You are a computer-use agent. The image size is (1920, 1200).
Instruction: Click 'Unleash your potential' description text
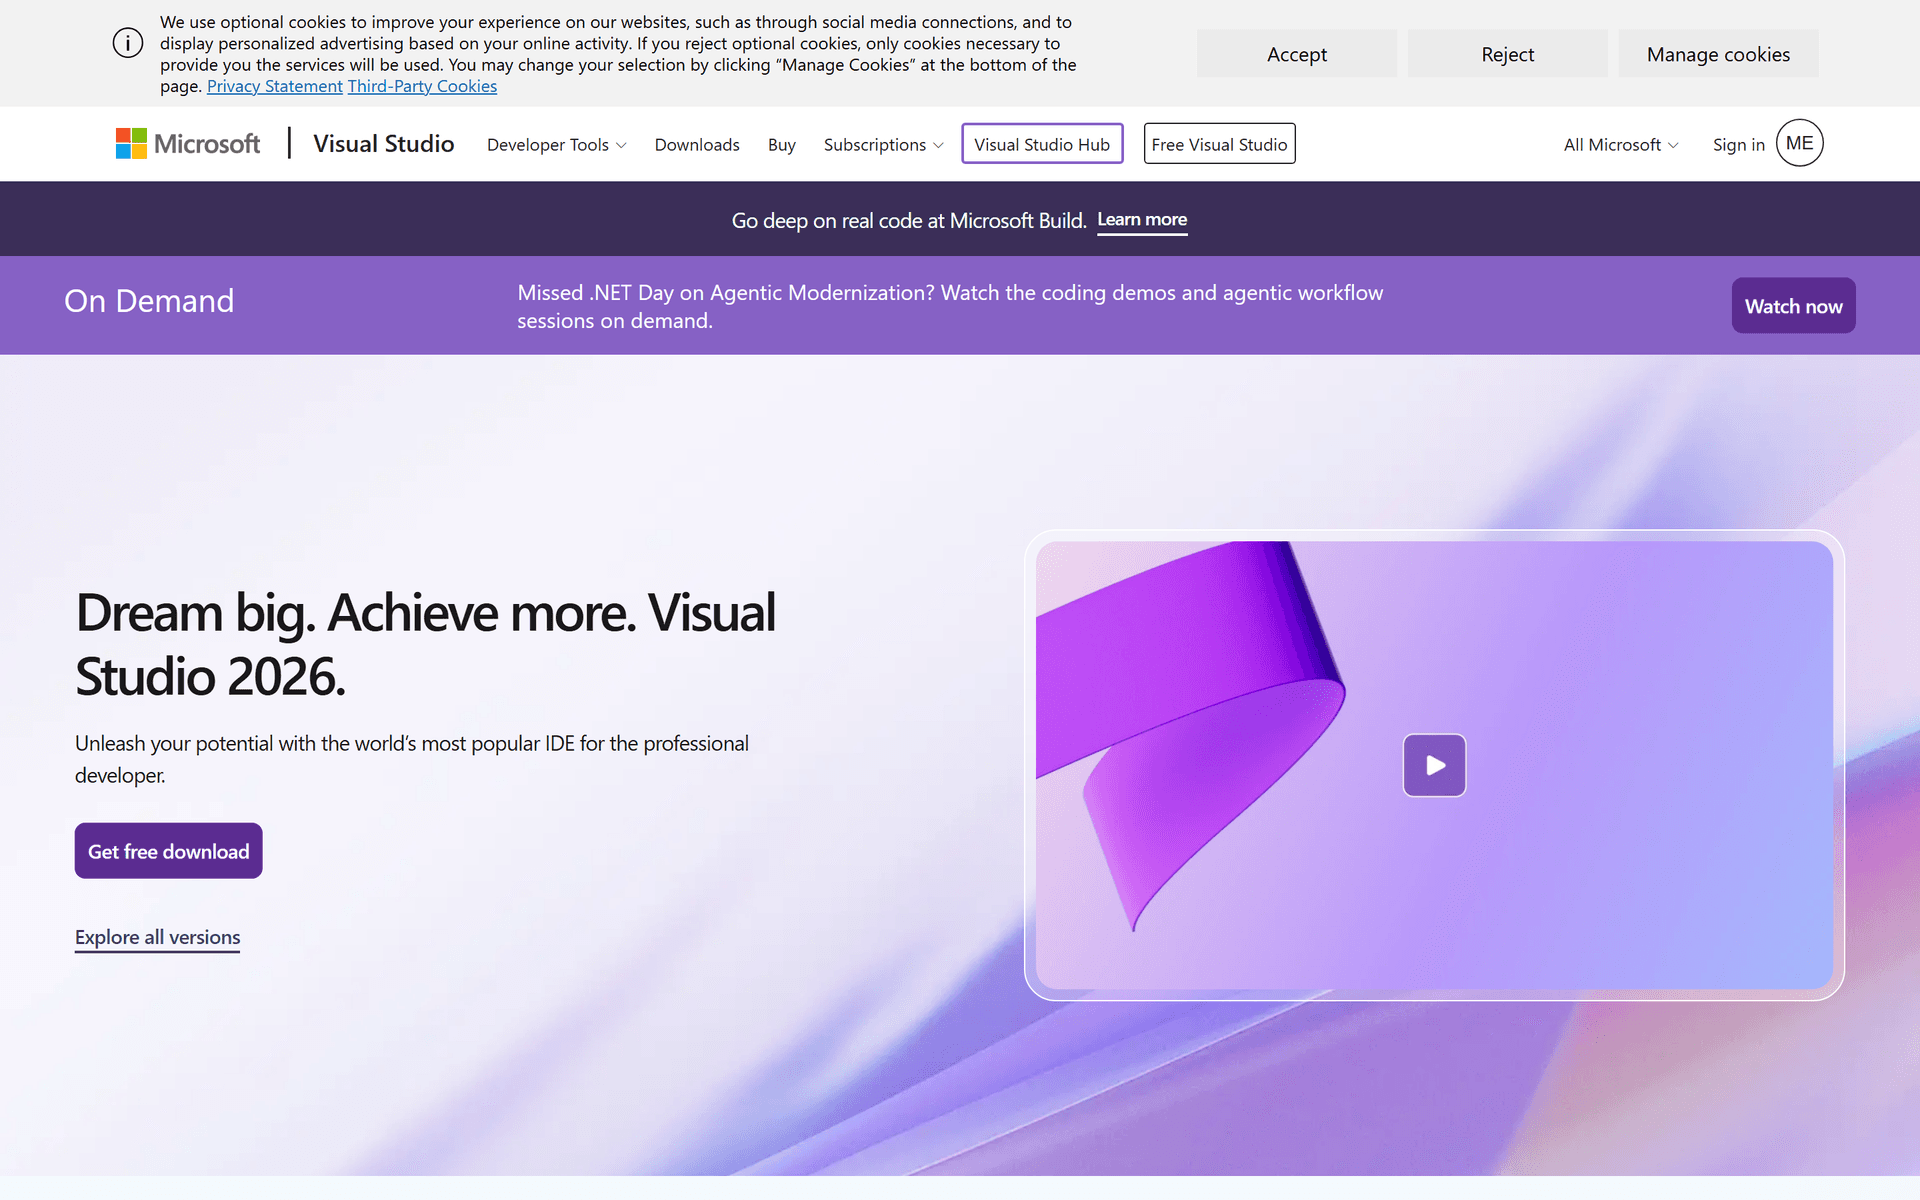pos(412,759)
